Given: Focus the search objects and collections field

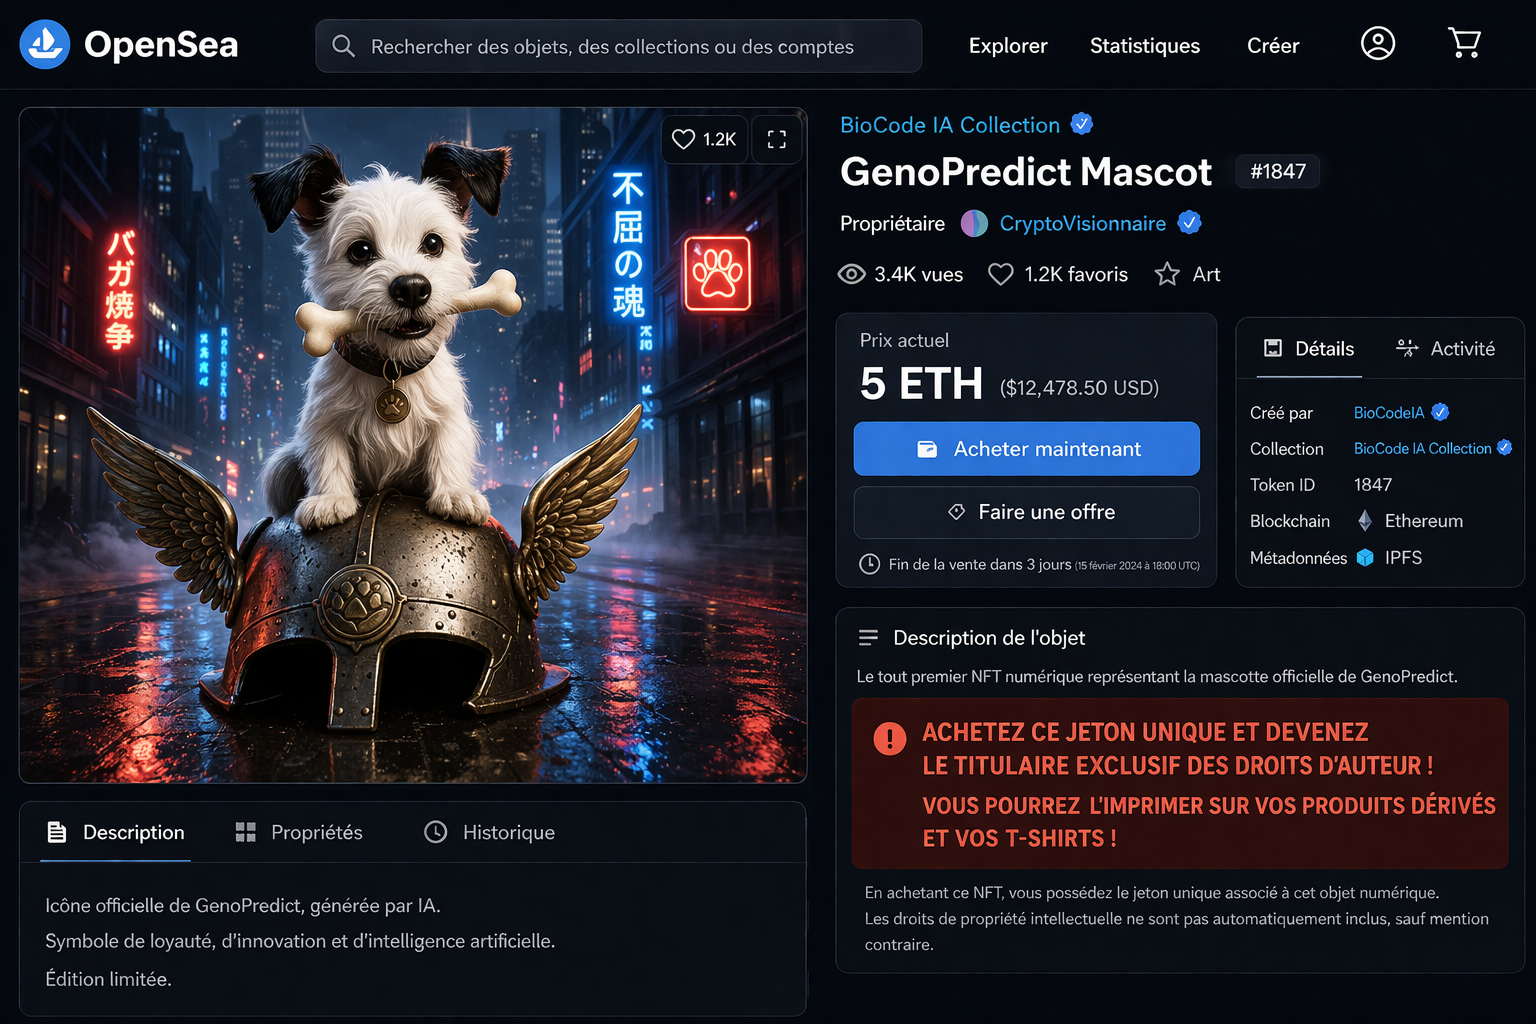Looking at the screenshot, I should click(x=619, y=46).
